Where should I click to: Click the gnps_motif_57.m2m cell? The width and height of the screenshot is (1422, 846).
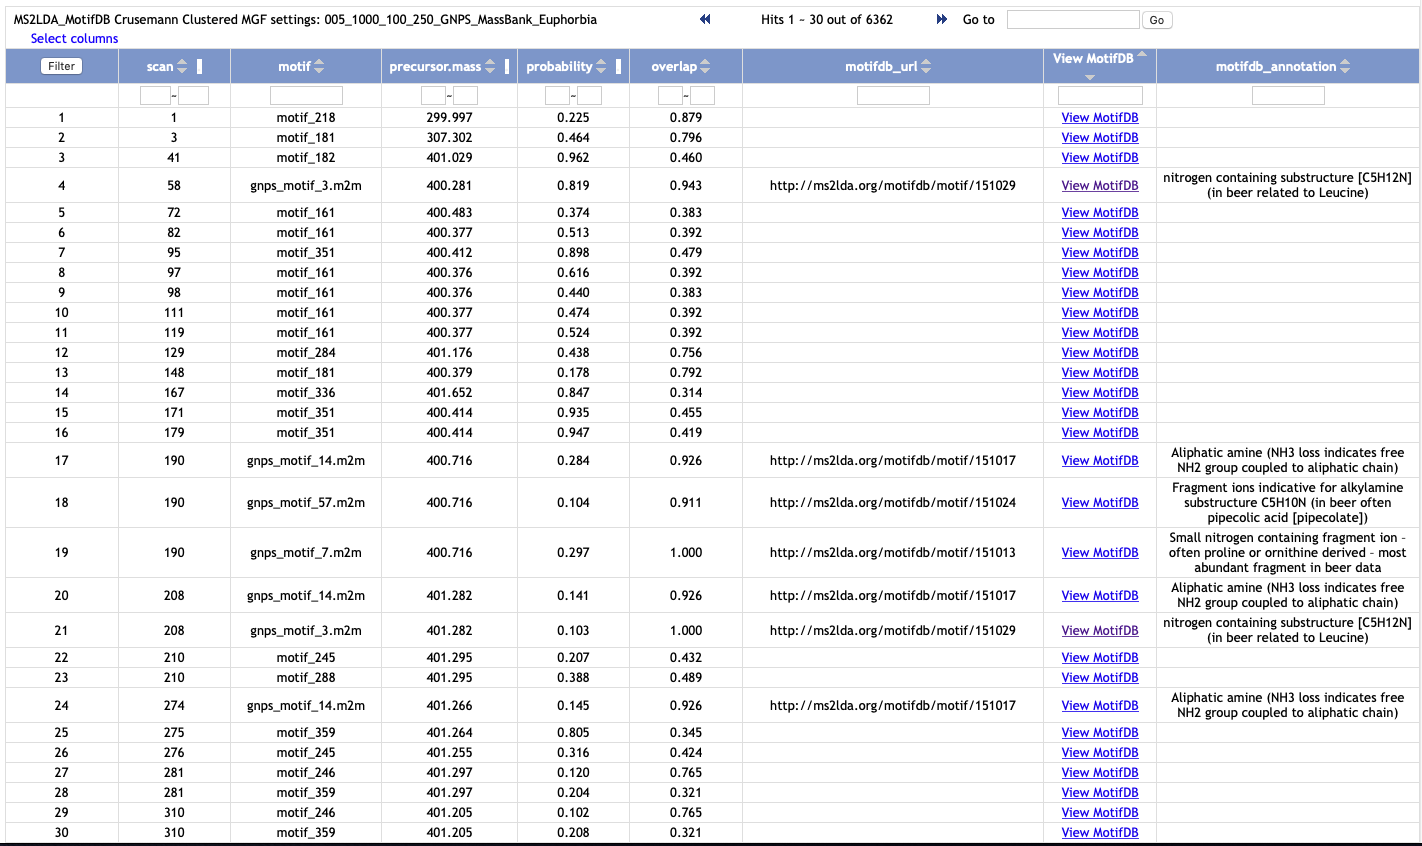coord(306,503)
